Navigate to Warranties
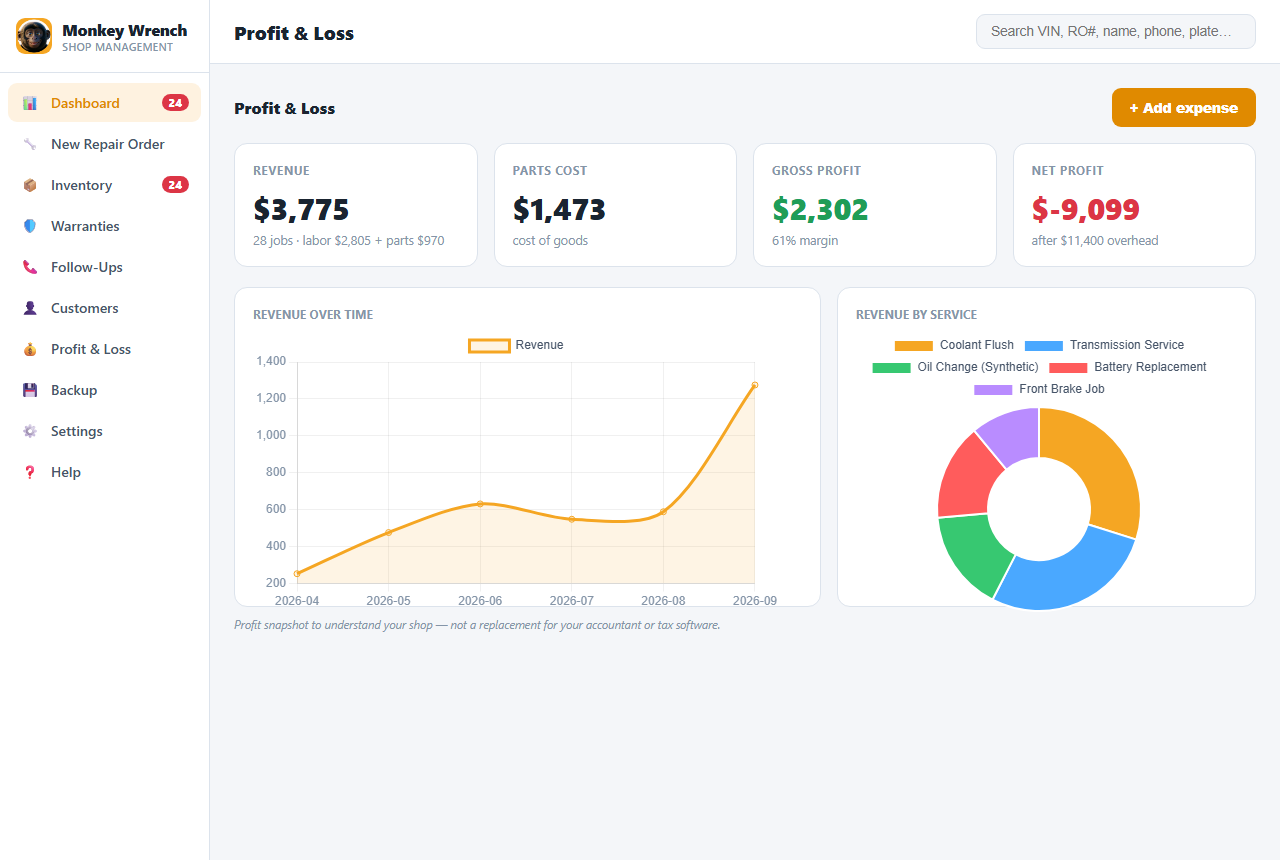 click(x=104, y=226)
